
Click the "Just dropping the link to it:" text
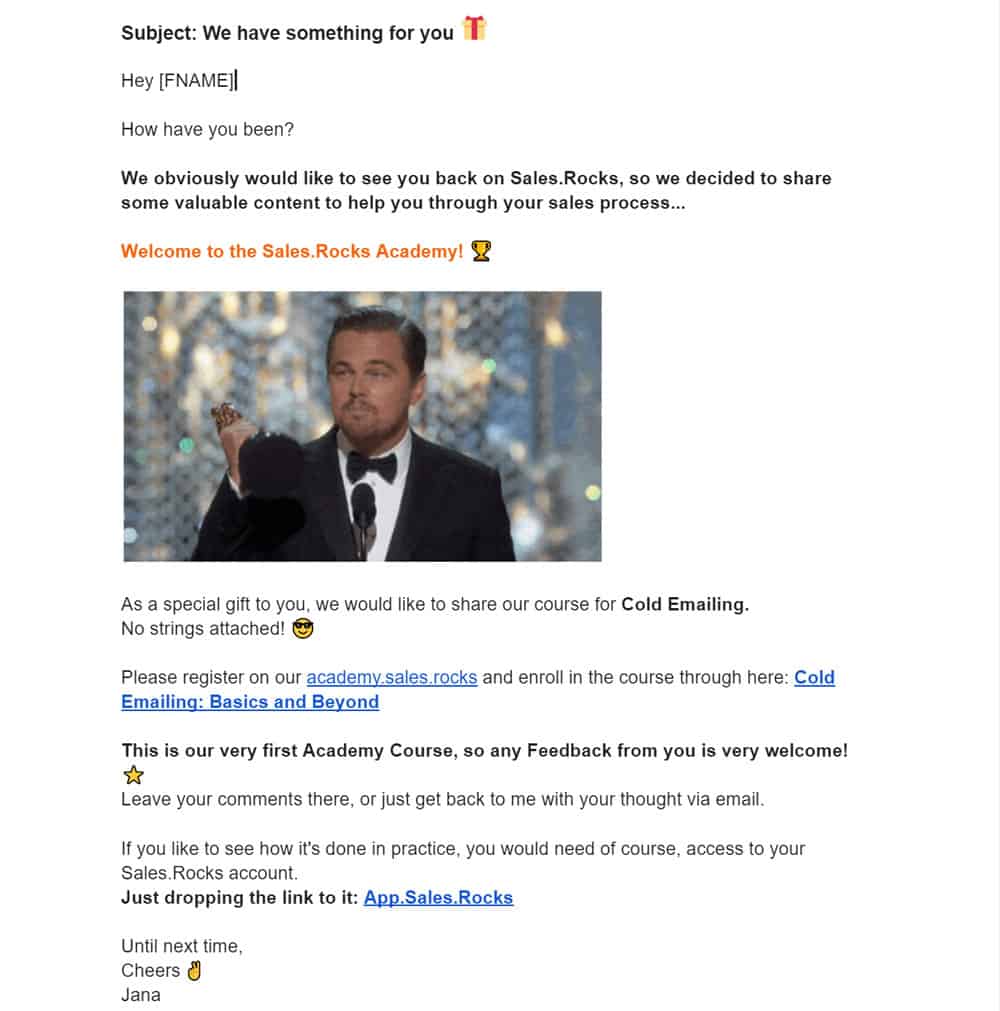pyautogui.click(x=239, y=897)
